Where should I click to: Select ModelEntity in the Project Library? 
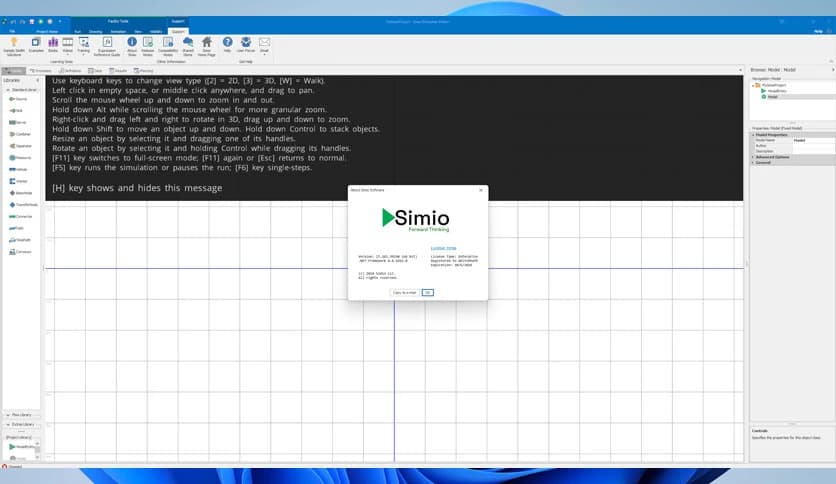pyautogui.click(x=21, y=447)
